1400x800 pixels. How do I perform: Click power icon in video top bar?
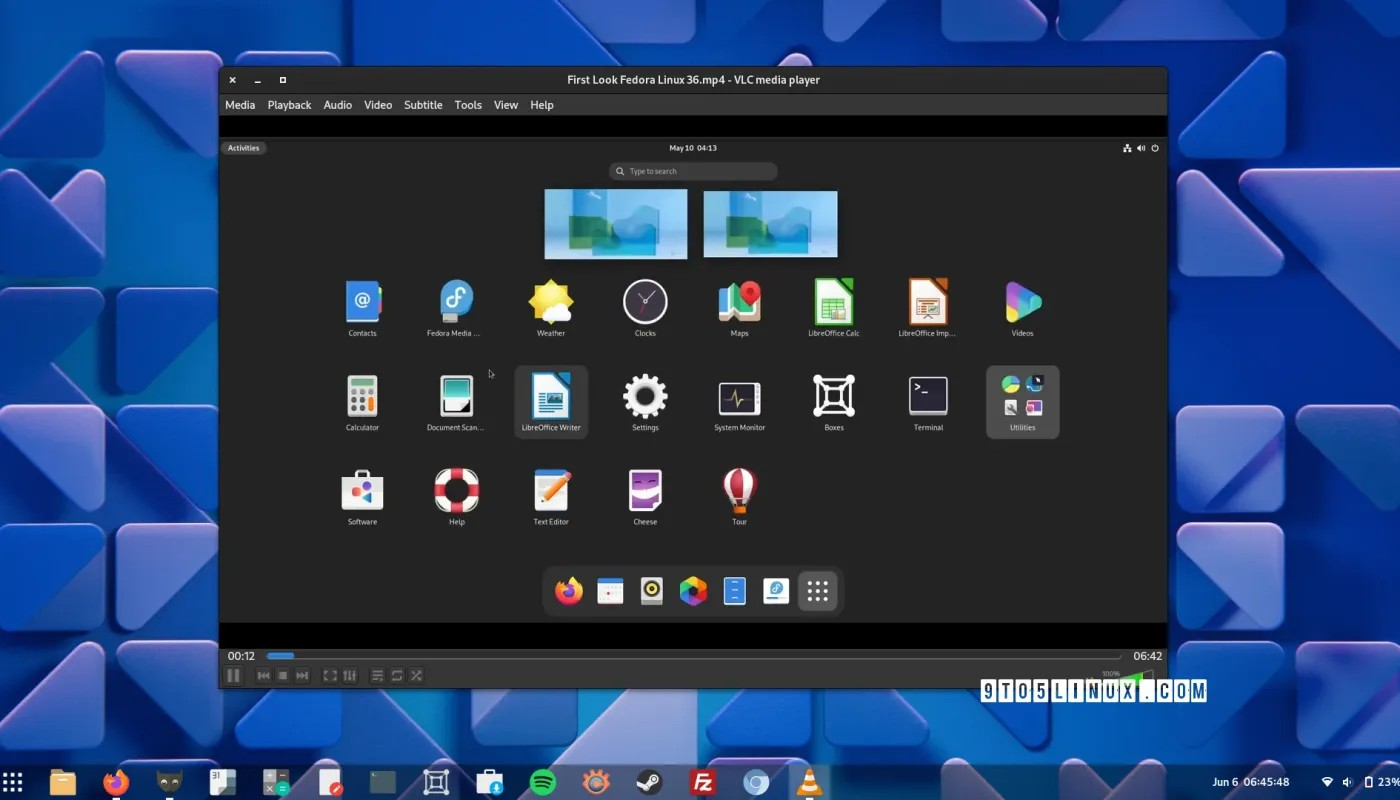(1155, 148)
